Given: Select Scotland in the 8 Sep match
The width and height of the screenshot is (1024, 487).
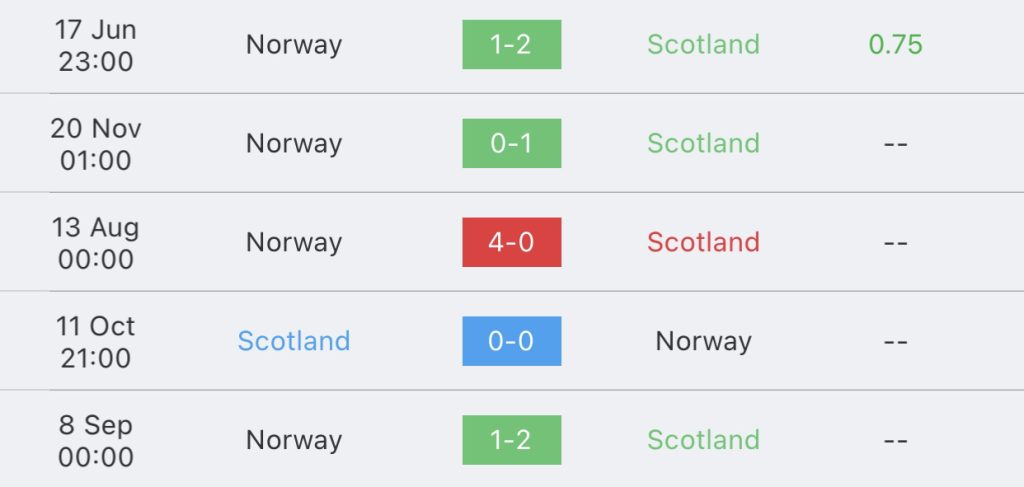Looking at the screenshot, I should point(703,440).
